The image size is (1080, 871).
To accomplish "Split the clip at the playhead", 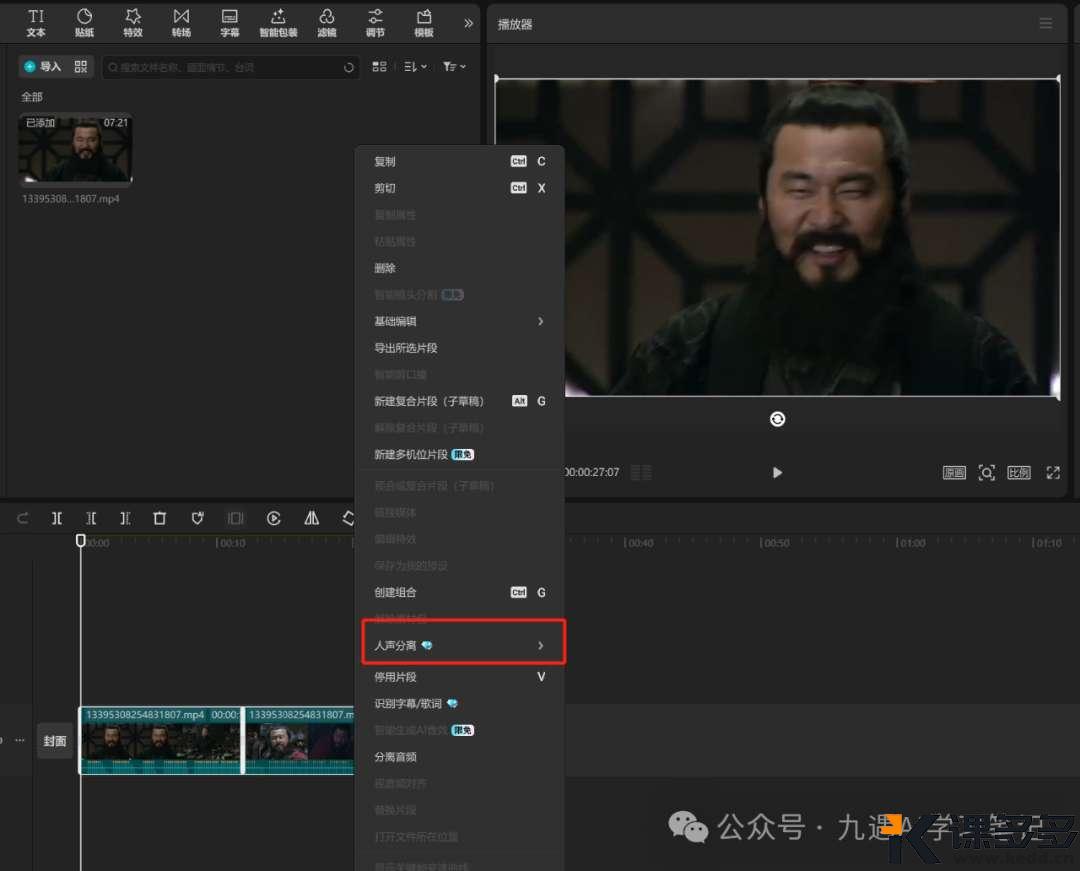I will coord(57,518).
